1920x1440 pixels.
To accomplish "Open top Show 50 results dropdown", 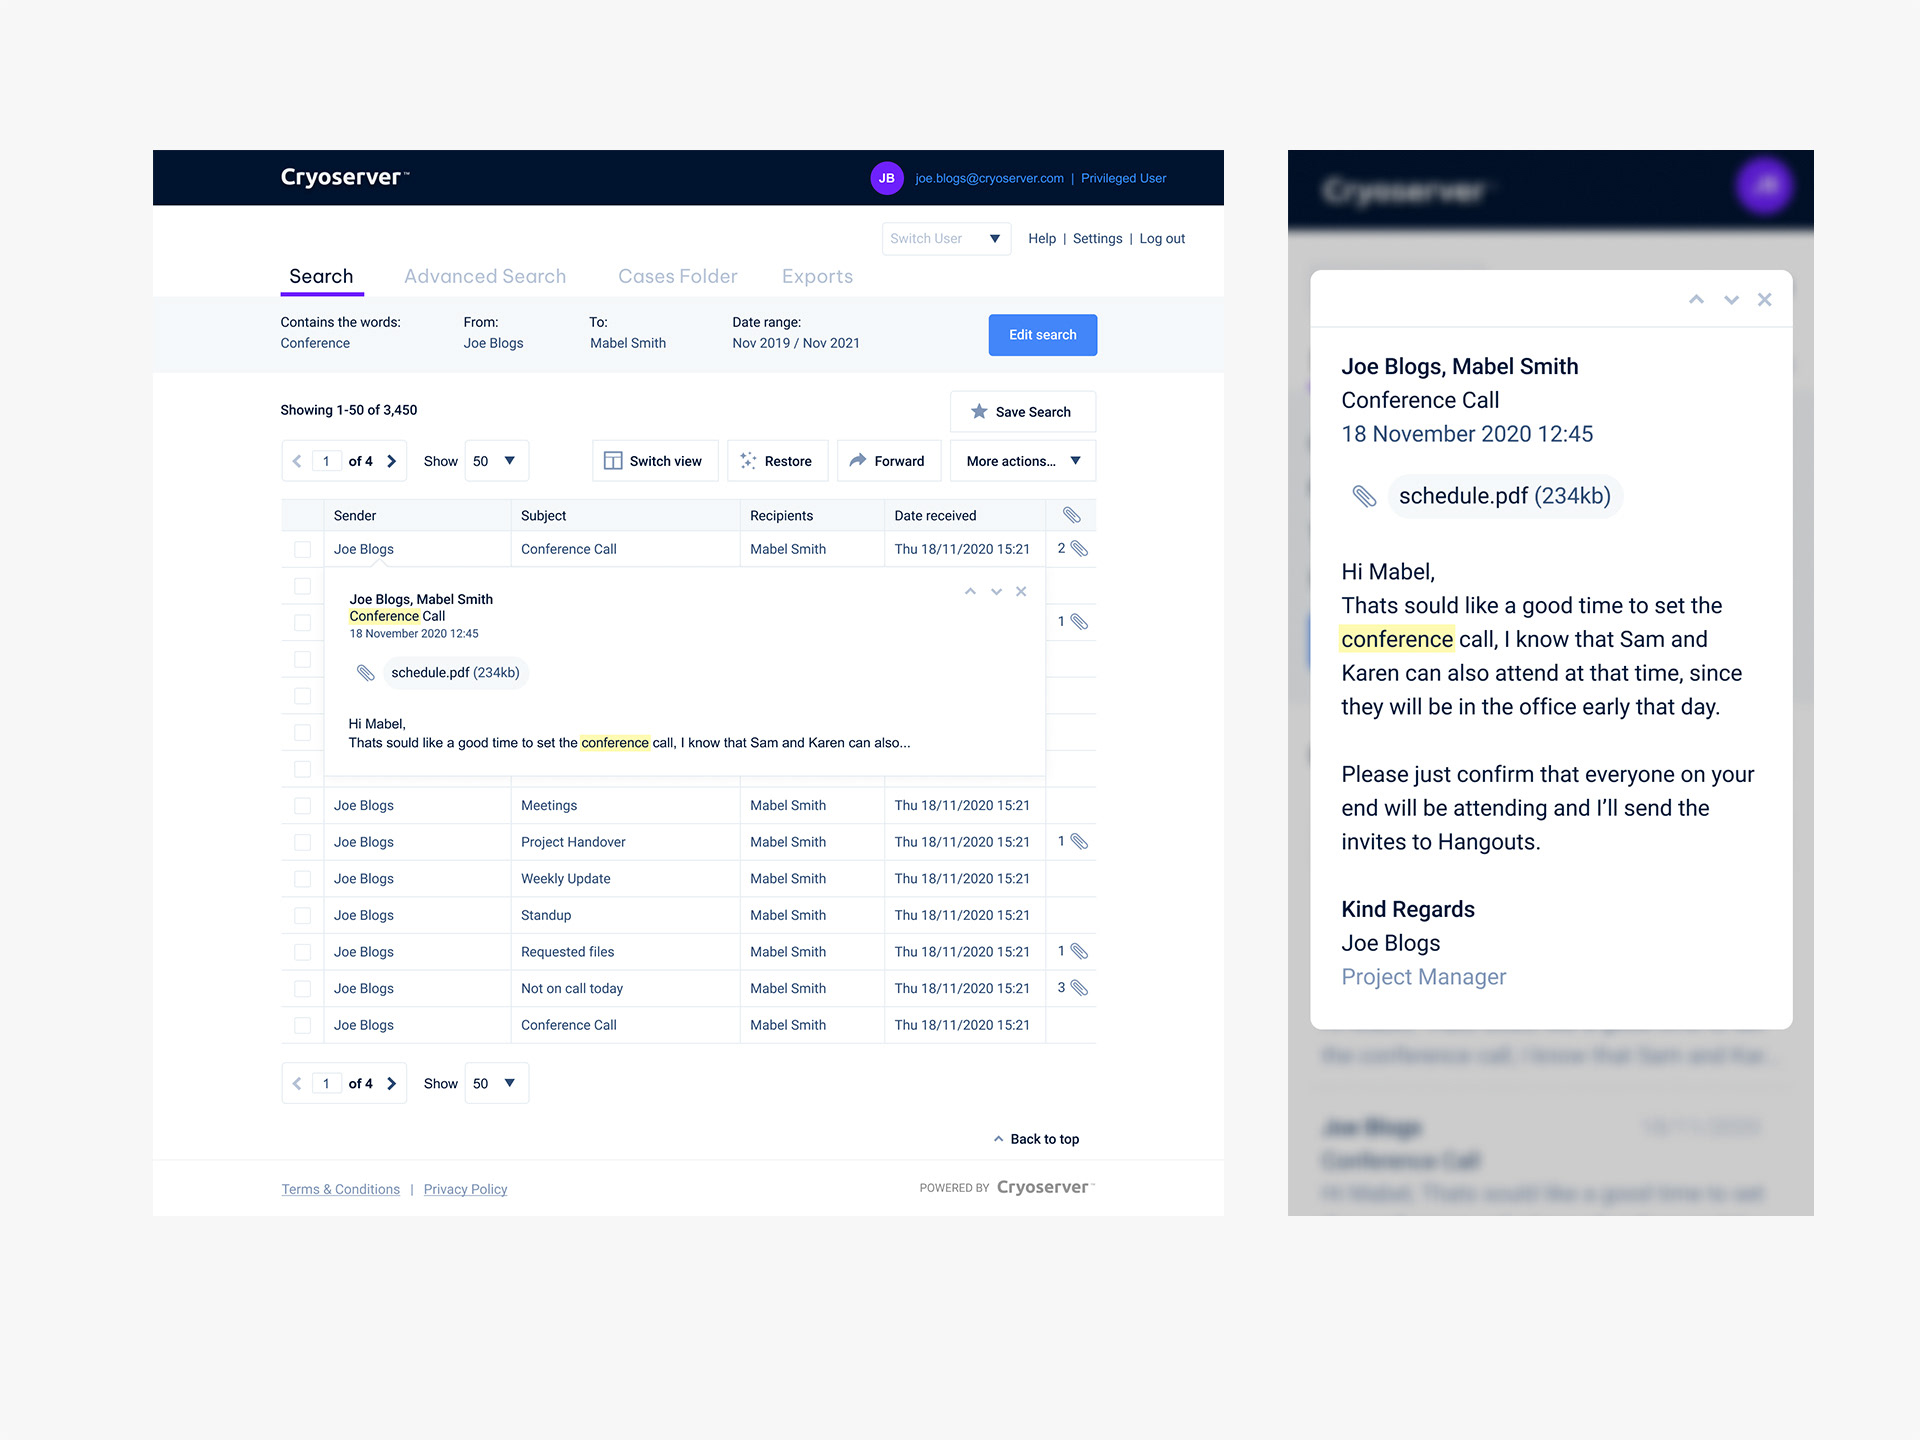I will pyautogui.click(x=496, y=461).
